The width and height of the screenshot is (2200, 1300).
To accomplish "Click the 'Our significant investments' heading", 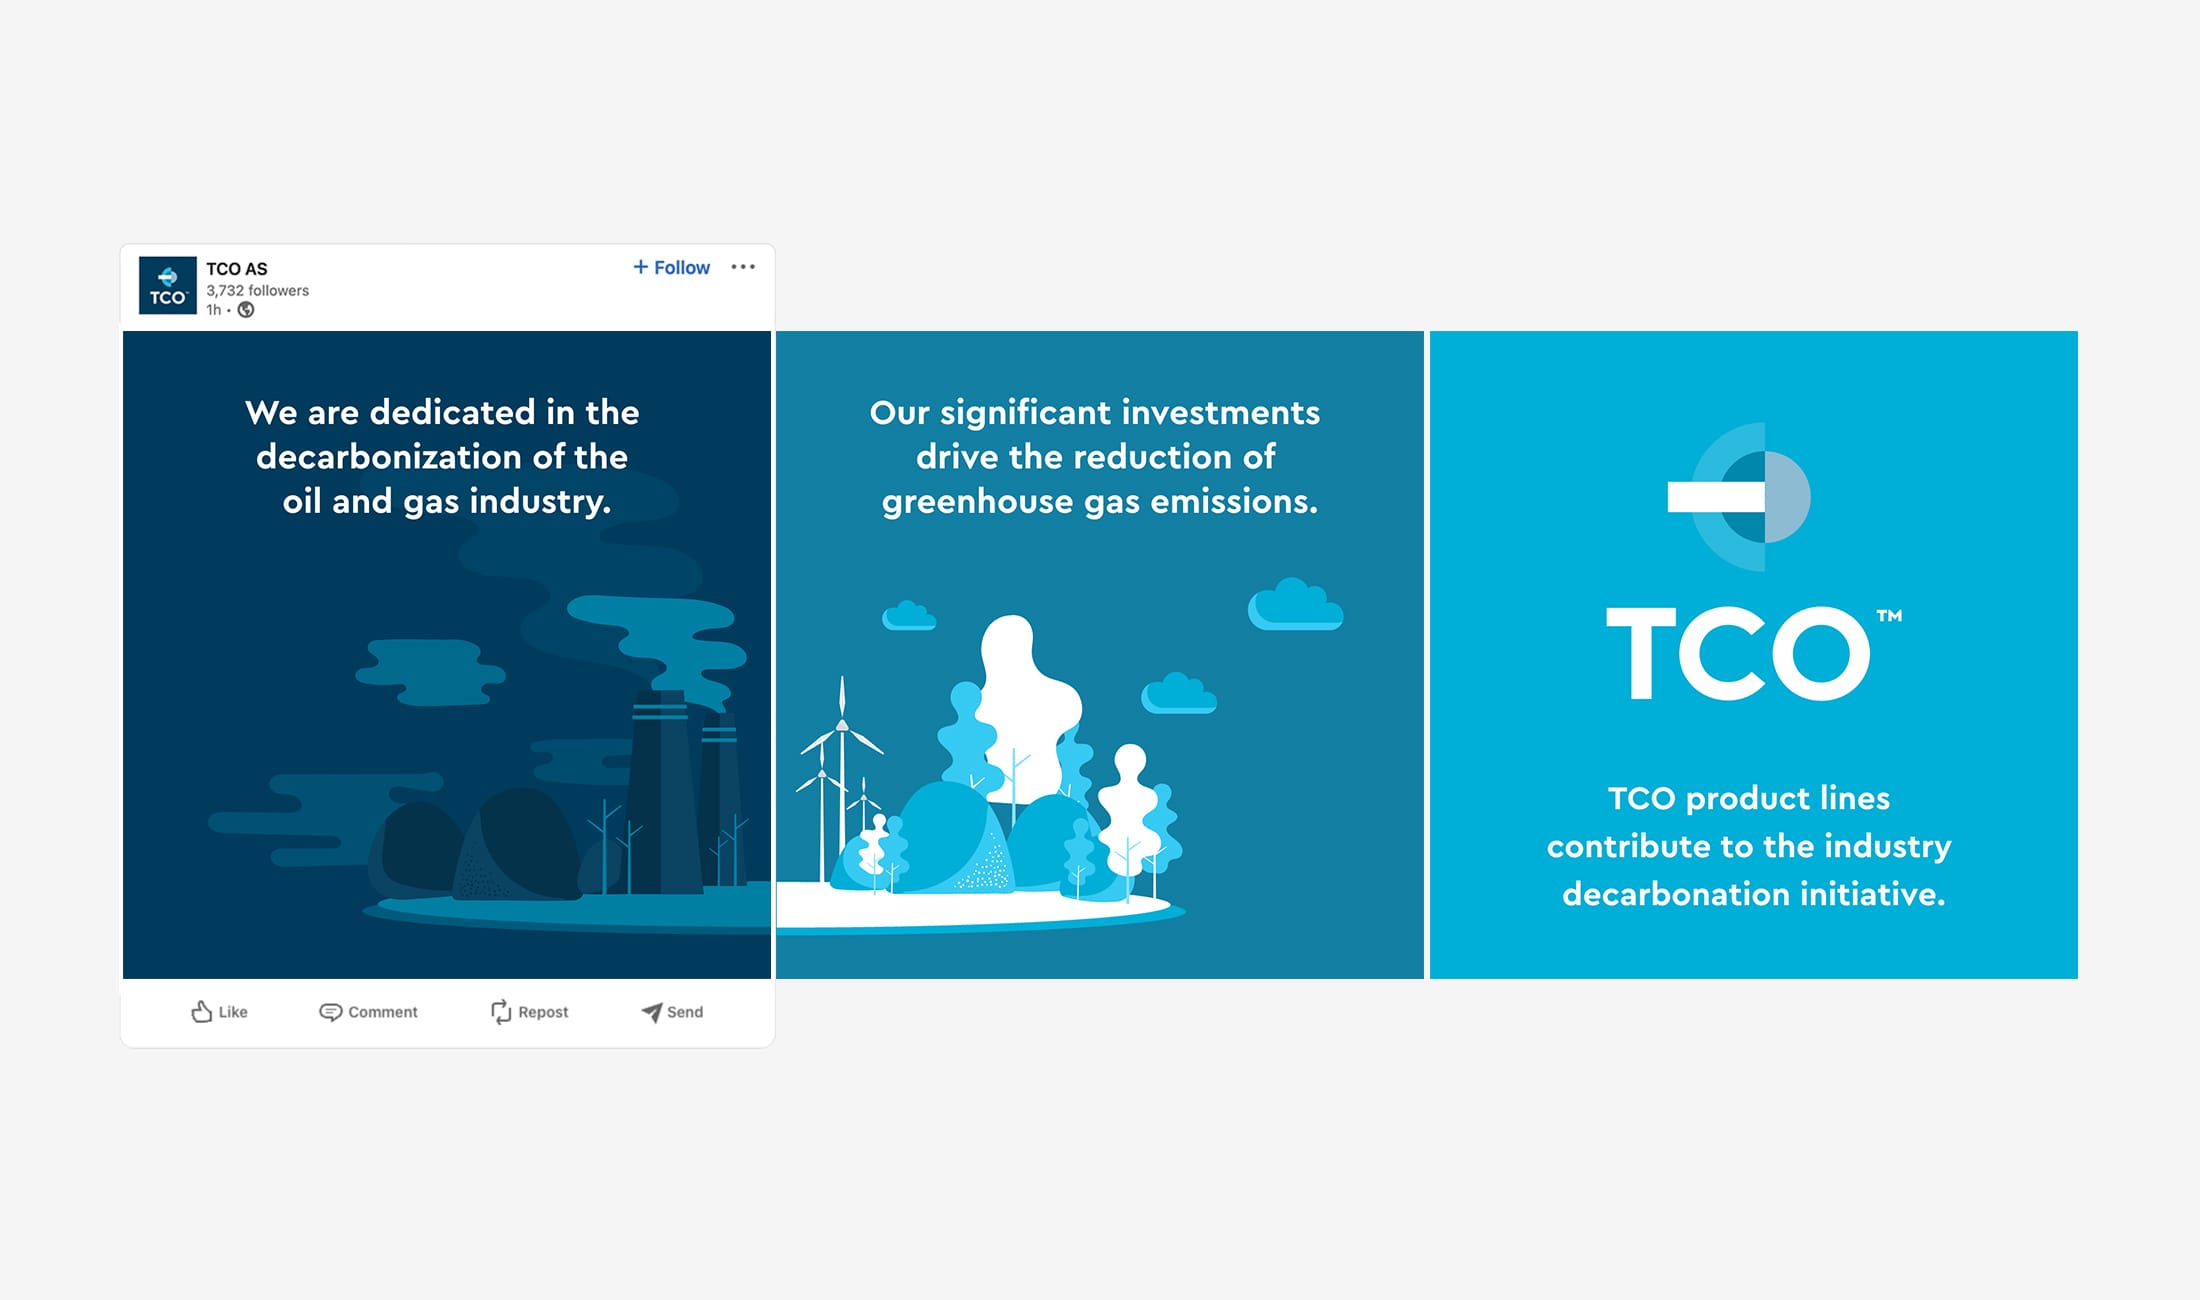I will [x=1095, y=412].
